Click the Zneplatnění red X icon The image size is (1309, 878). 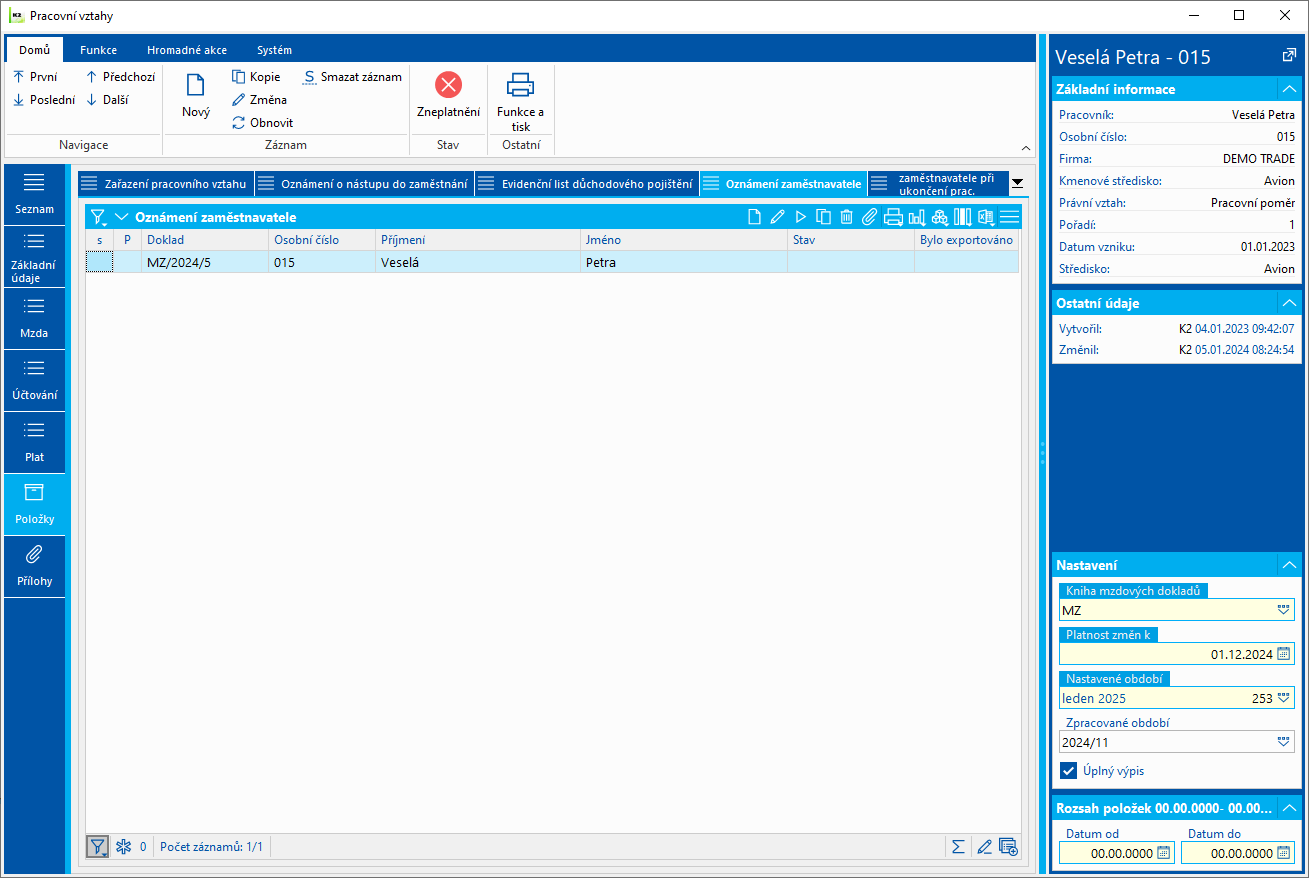449,84
